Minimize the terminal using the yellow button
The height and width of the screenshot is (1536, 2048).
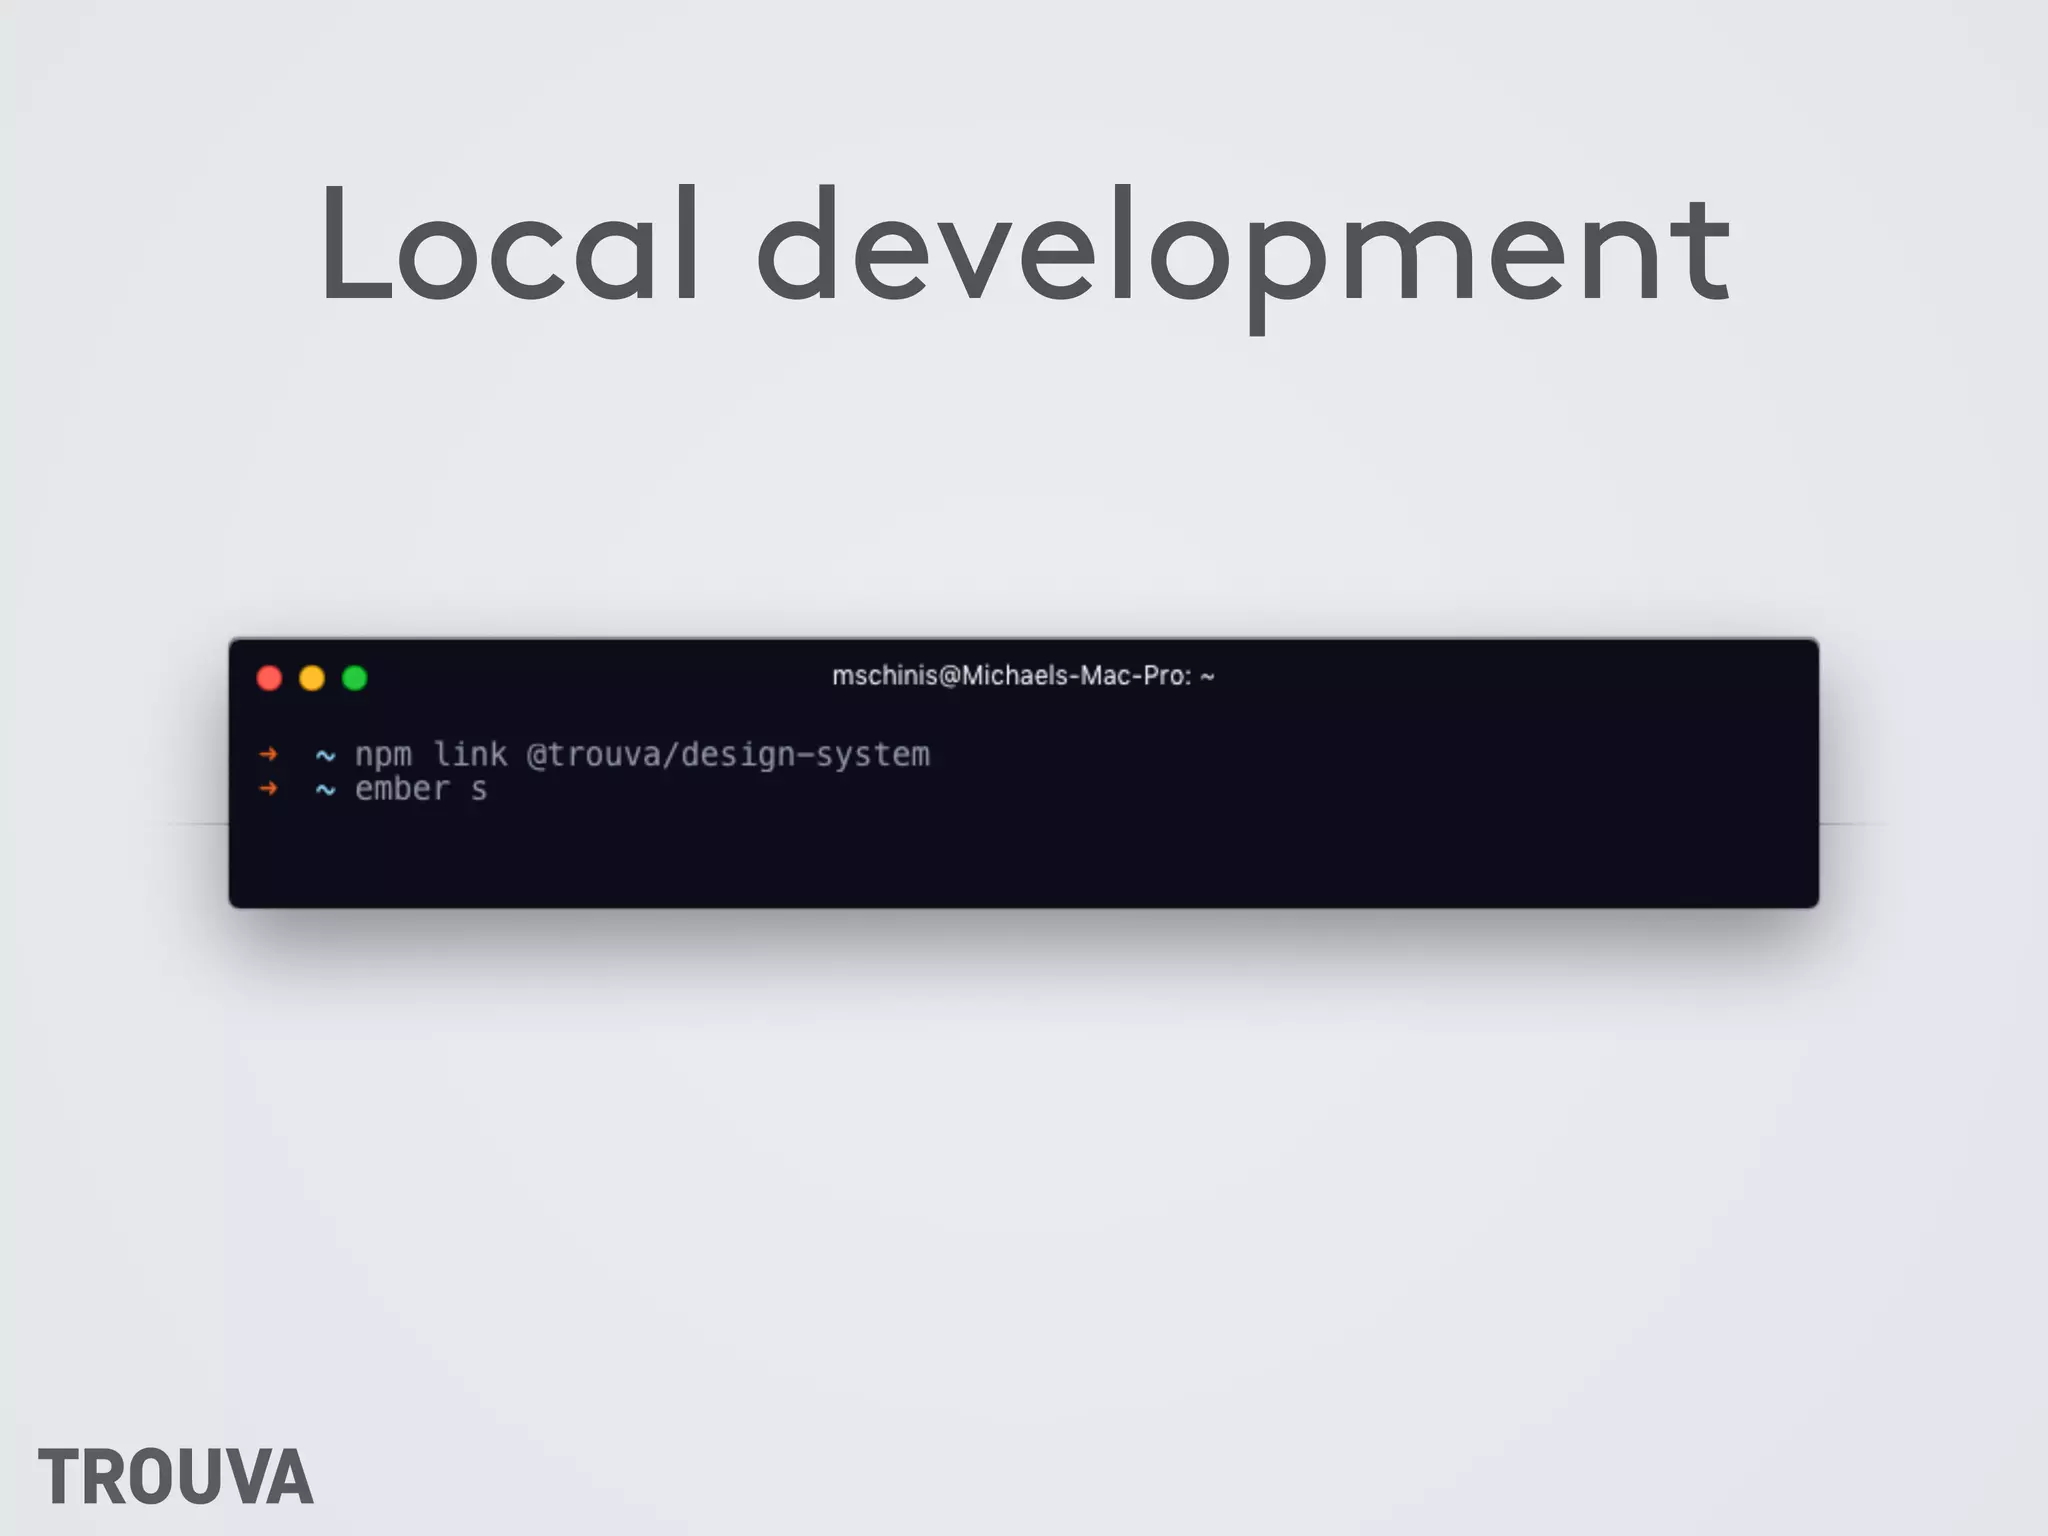pos(312,678)
